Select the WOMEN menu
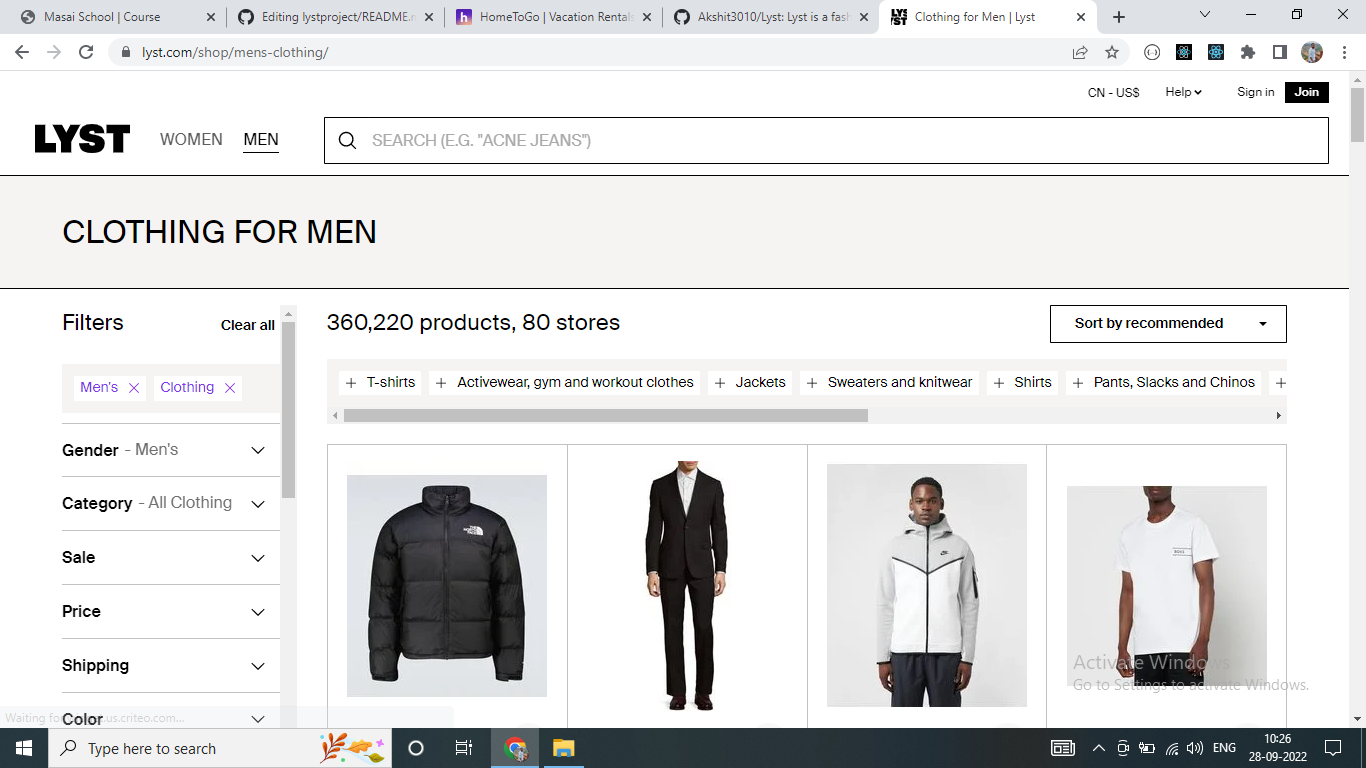 (191, 140)
